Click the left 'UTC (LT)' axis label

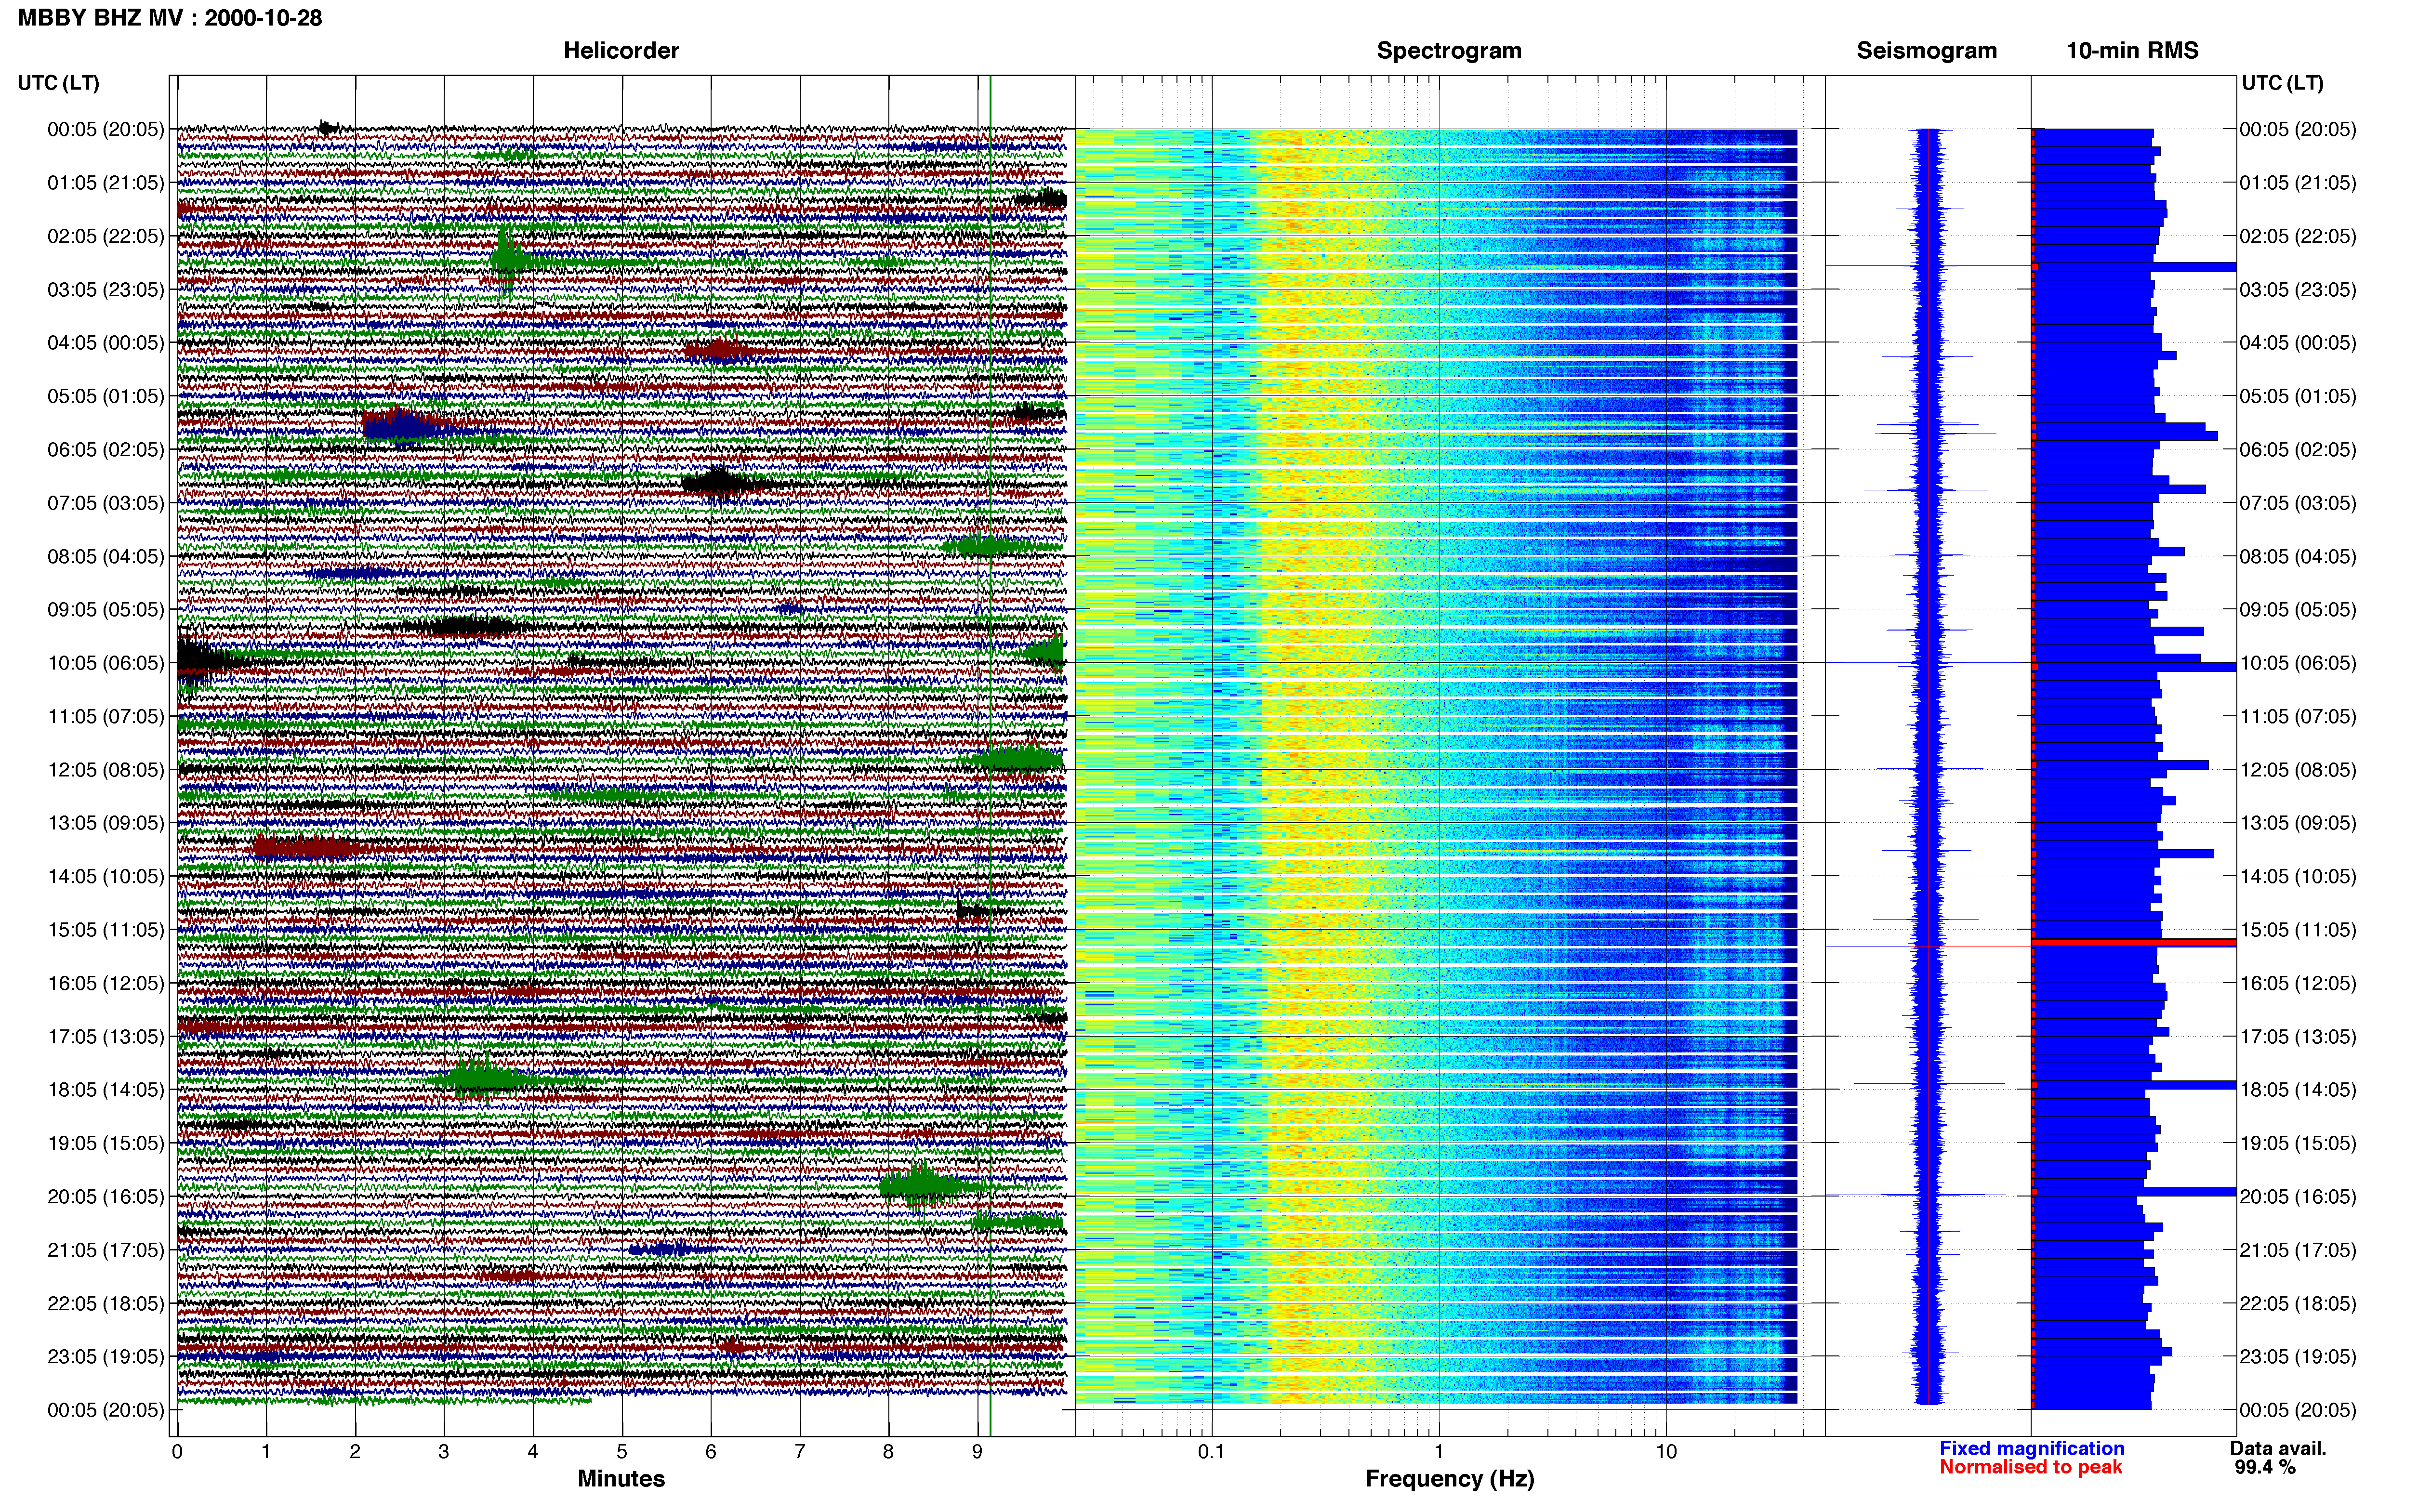click(x=58, y=83)
